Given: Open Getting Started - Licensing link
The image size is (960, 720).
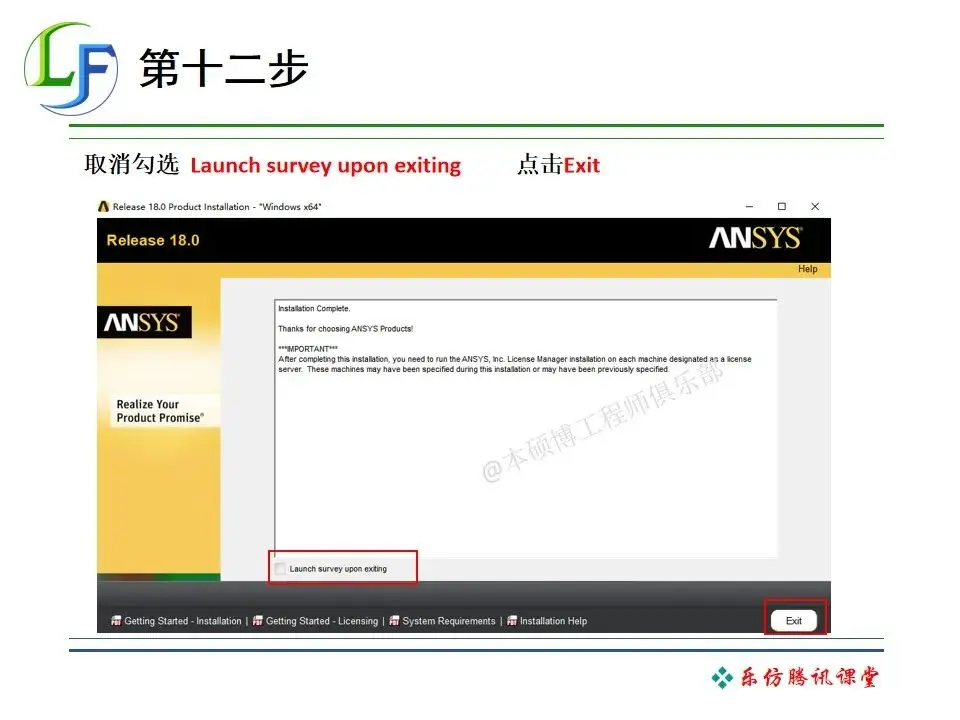Looking at the screenshot, I should 322,621.
